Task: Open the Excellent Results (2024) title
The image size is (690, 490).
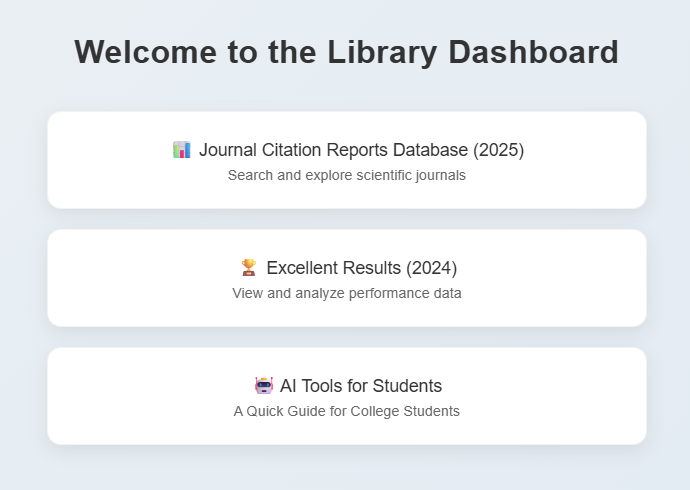Action: (362, 268)
